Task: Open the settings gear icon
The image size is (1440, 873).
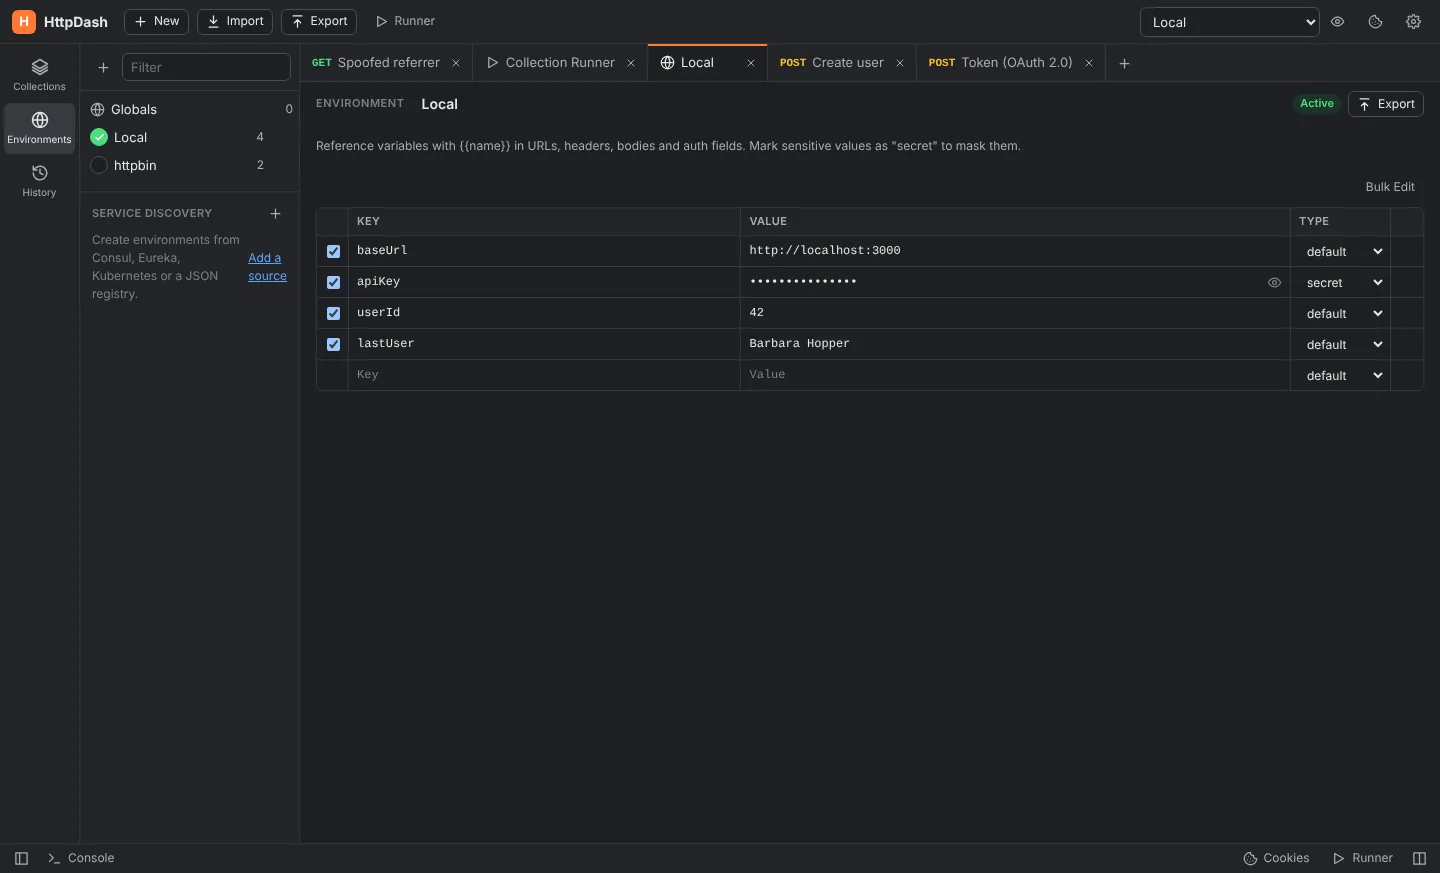Action: click(1413, 22)
